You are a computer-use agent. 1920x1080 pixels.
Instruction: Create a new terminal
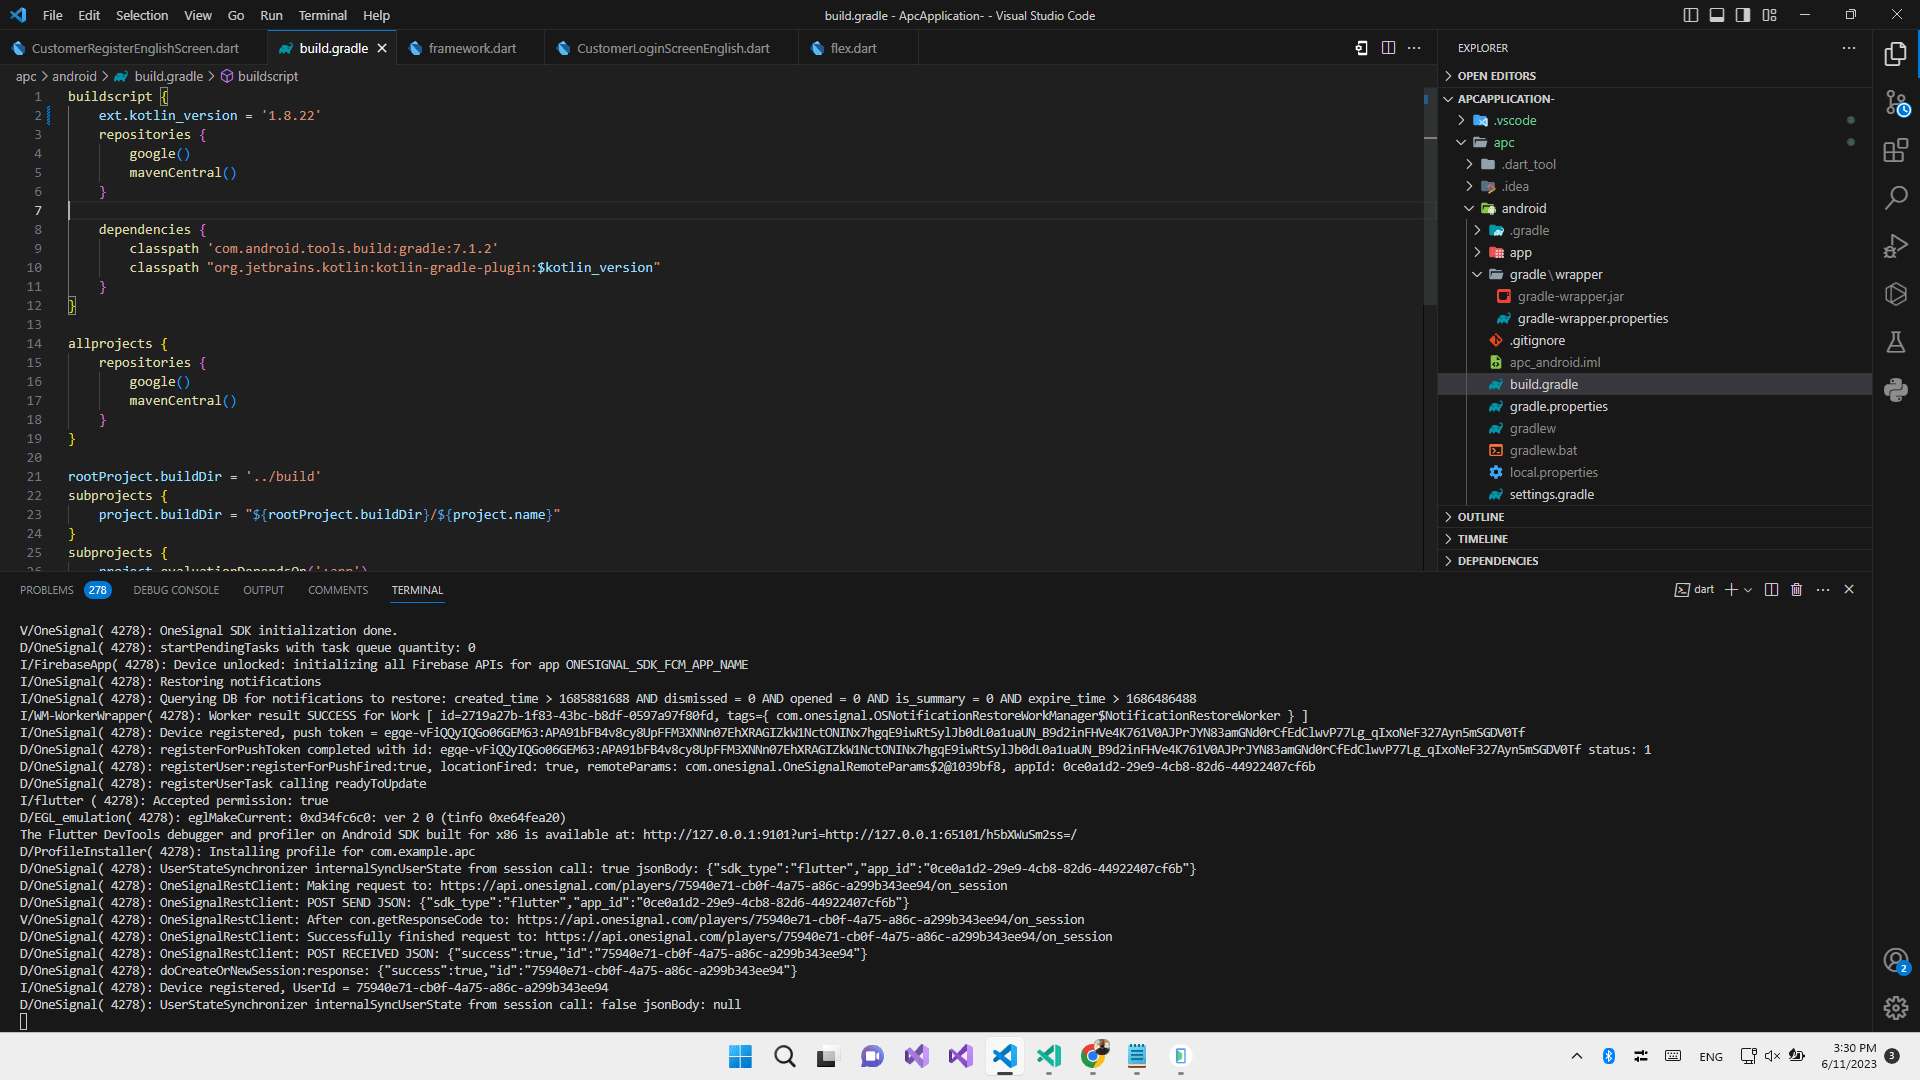1731,589
